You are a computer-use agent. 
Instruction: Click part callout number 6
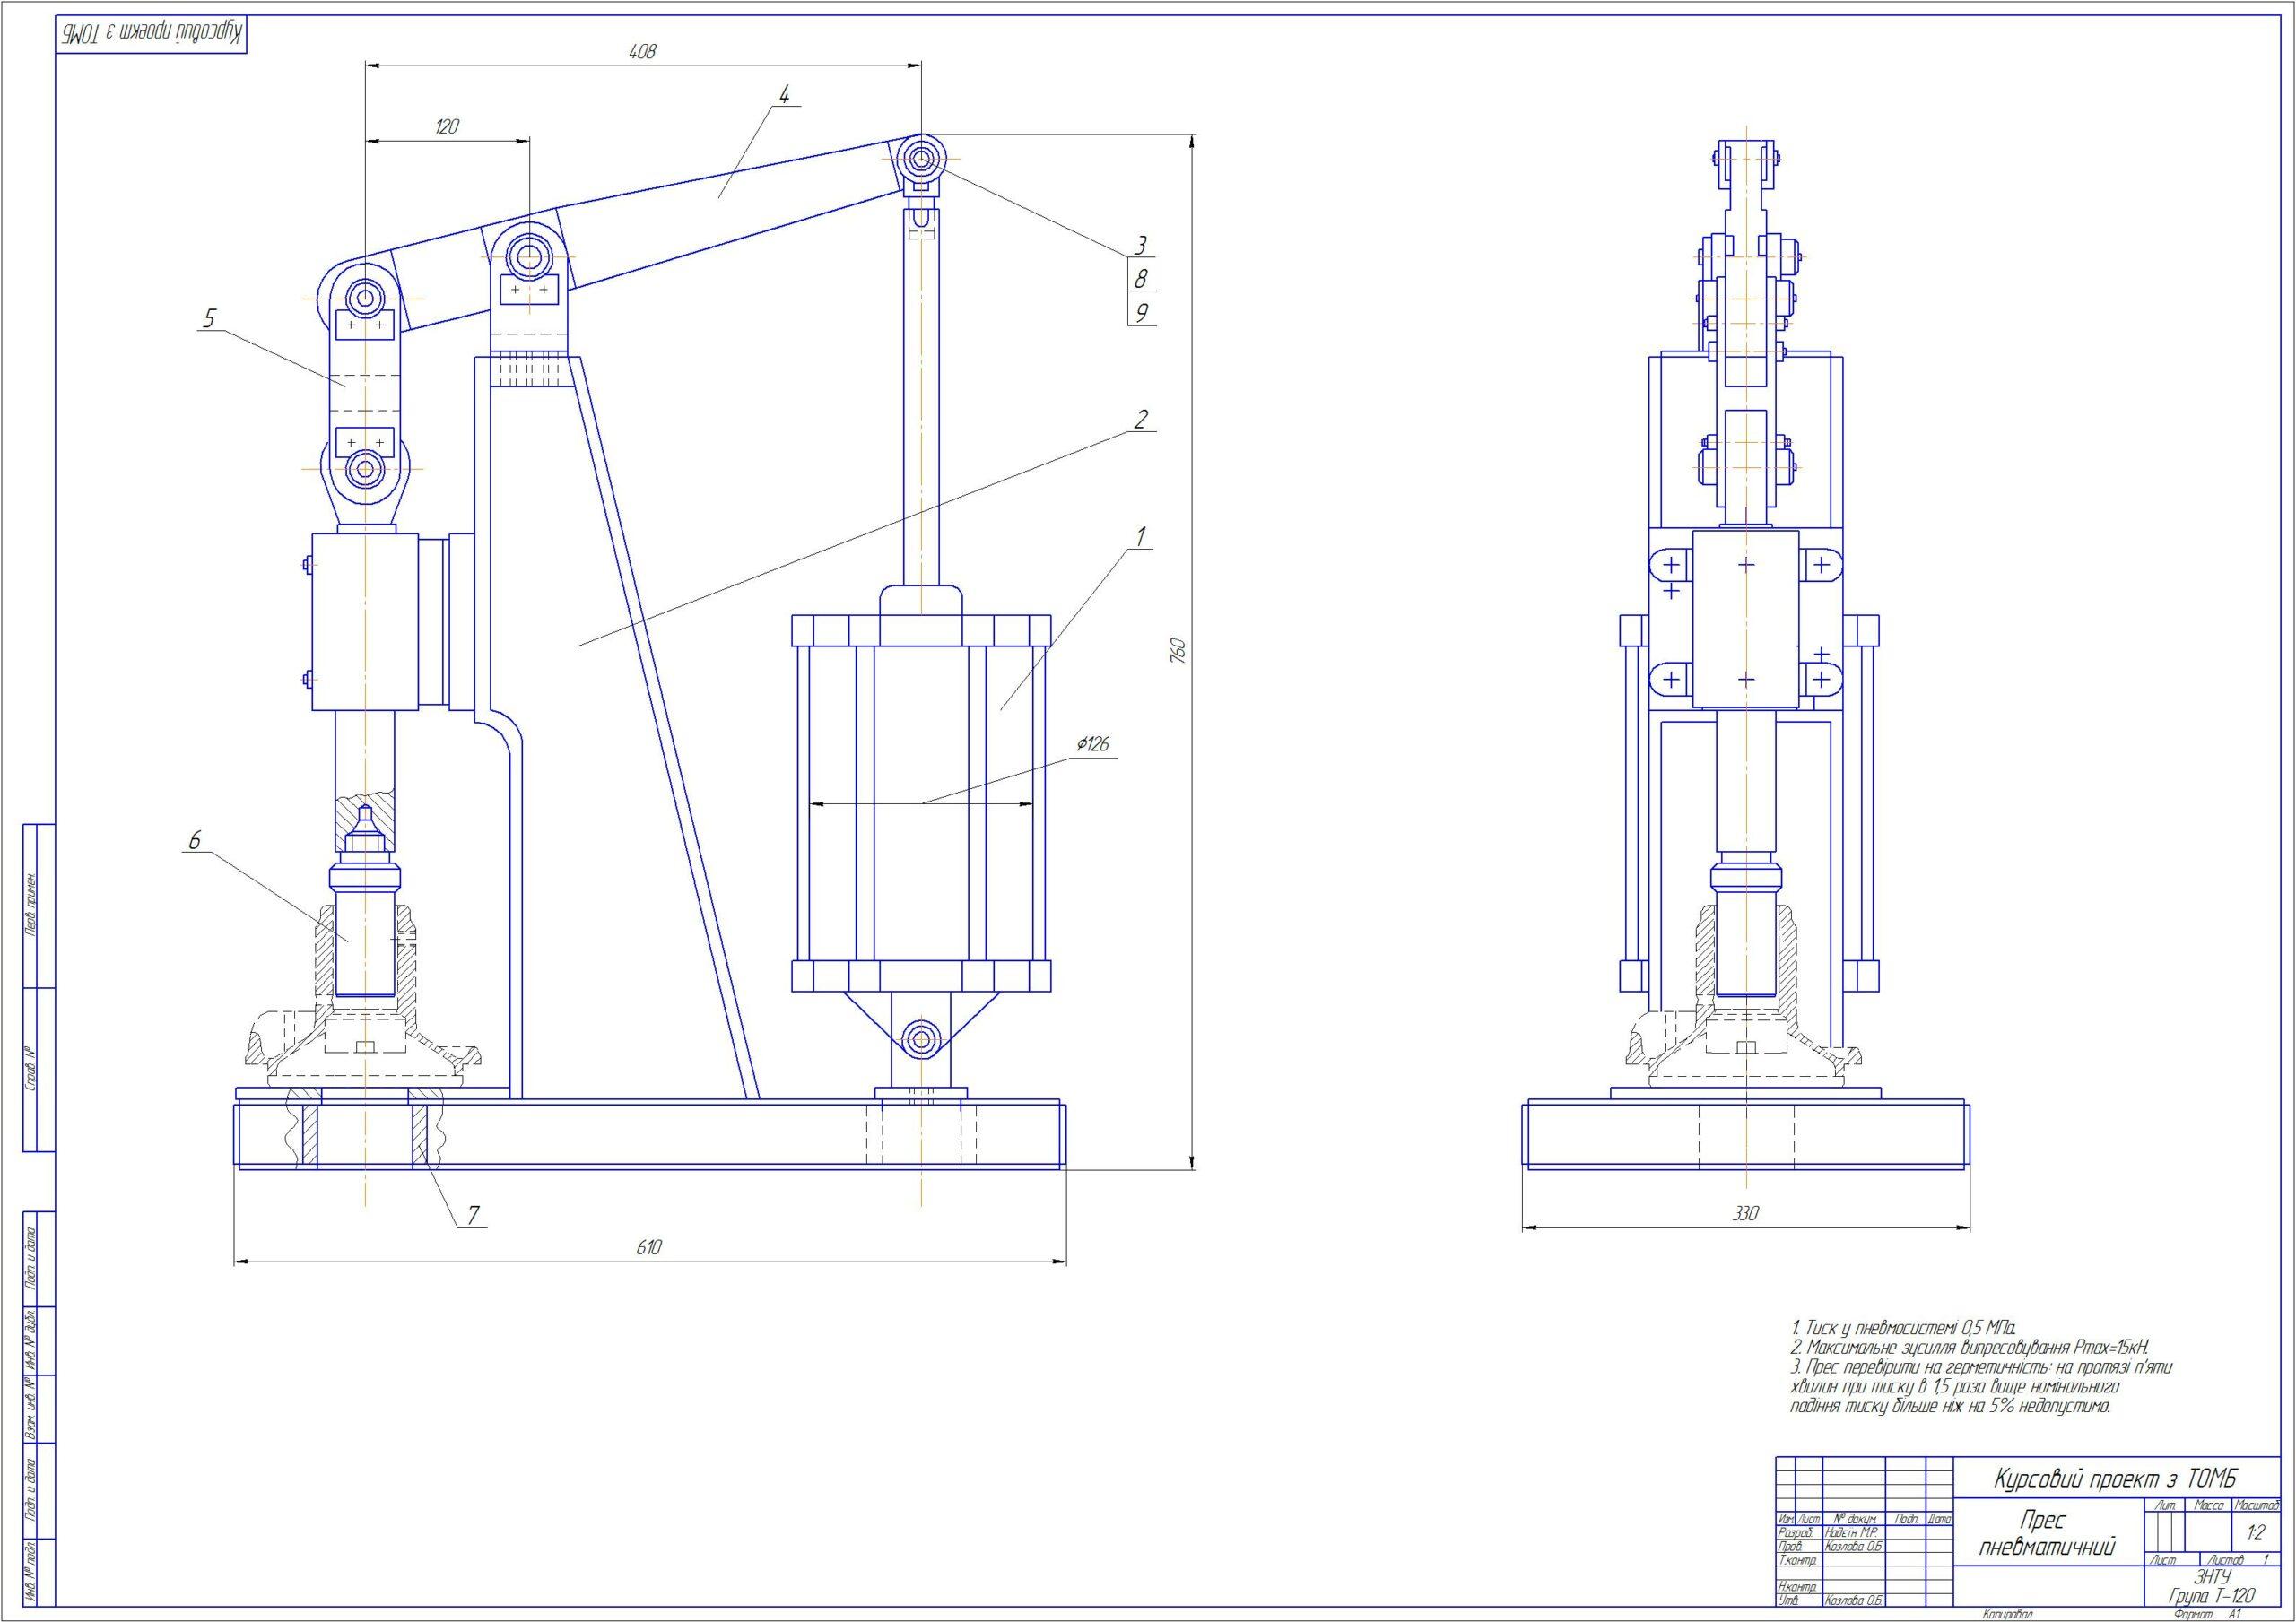[194, 841]
